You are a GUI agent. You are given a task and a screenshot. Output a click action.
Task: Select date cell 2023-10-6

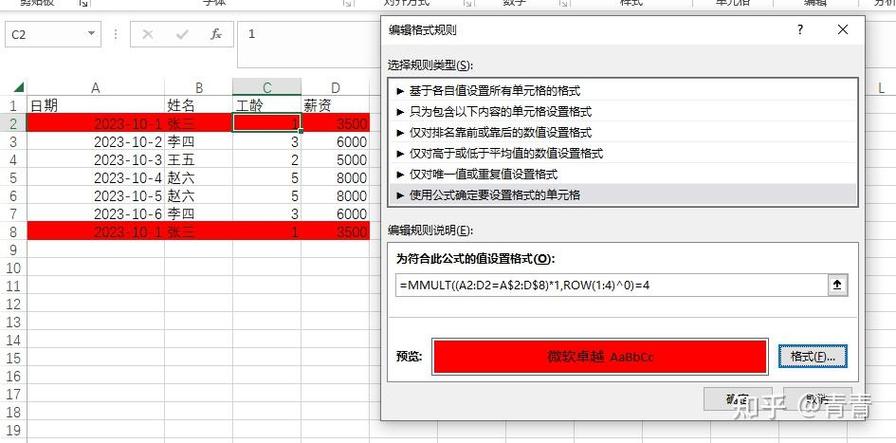pos(95,214)
